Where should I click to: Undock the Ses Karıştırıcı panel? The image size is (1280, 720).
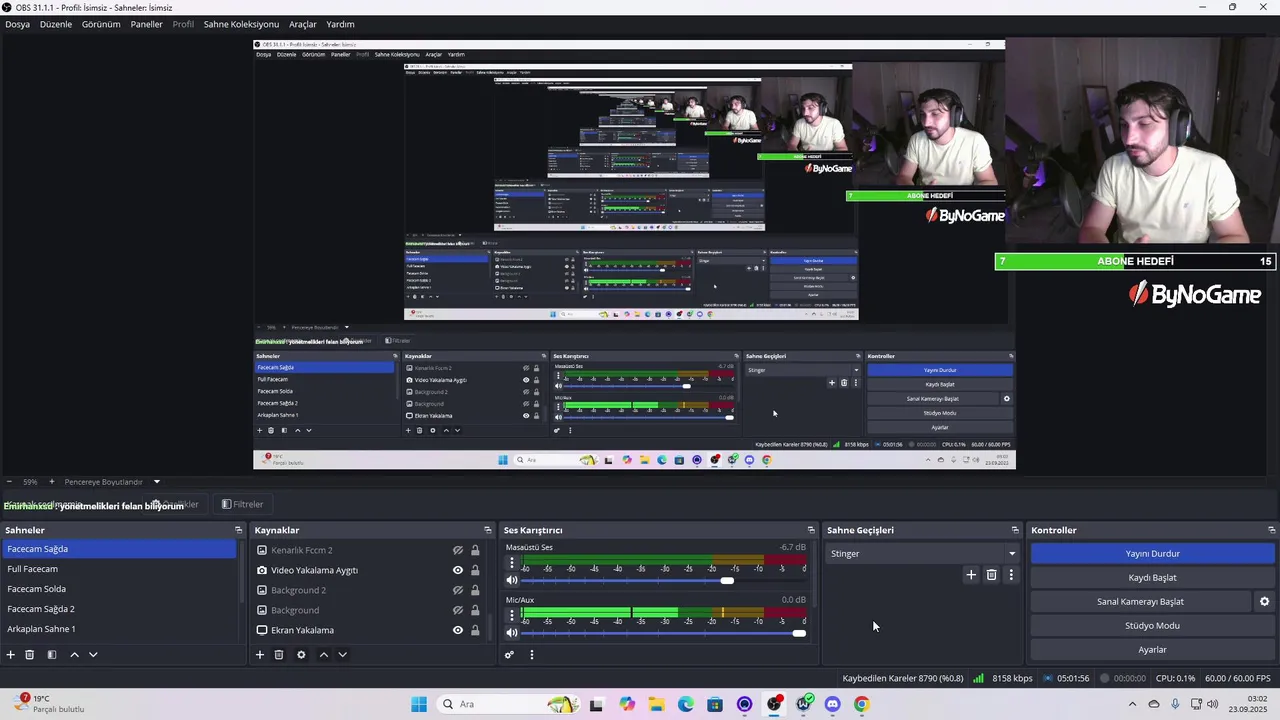pos(811,530)
